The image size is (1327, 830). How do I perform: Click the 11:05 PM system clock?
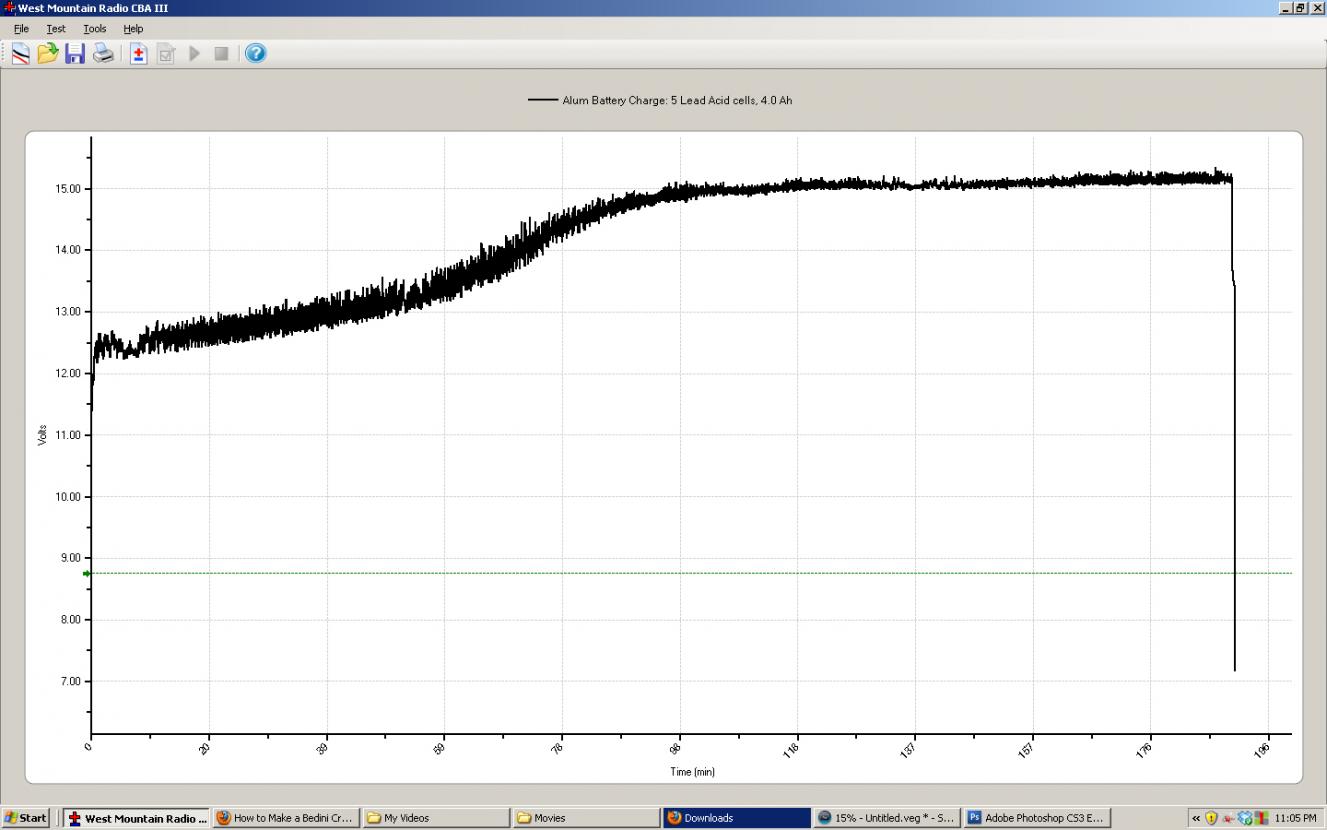1295,818
